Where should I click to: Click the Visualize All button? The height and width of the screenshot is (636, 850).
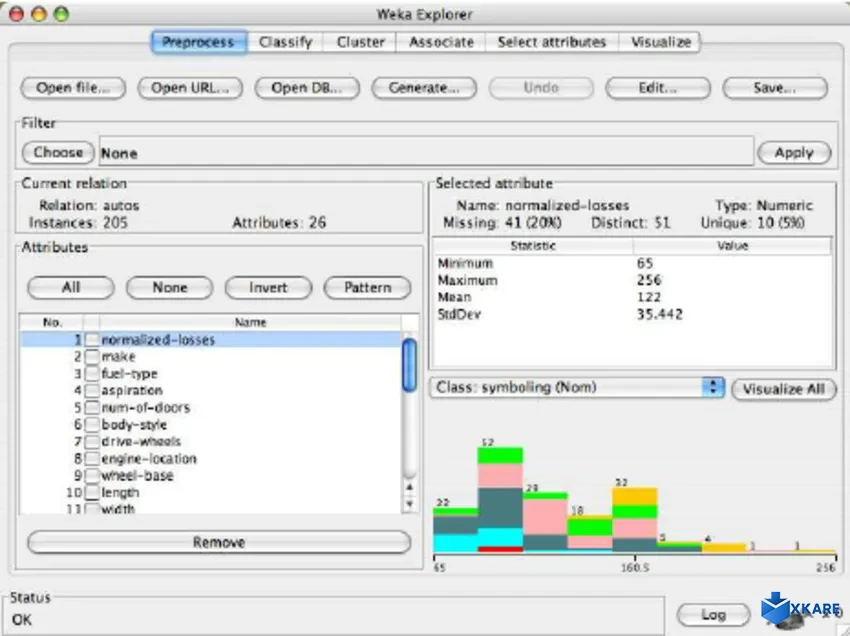point(784,389)
